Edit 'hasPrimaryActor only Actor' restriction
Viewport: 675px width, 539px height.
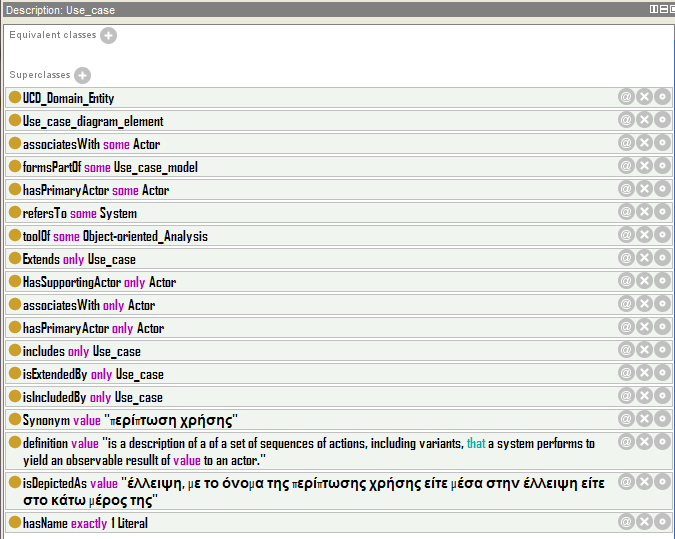click(663, 327)
